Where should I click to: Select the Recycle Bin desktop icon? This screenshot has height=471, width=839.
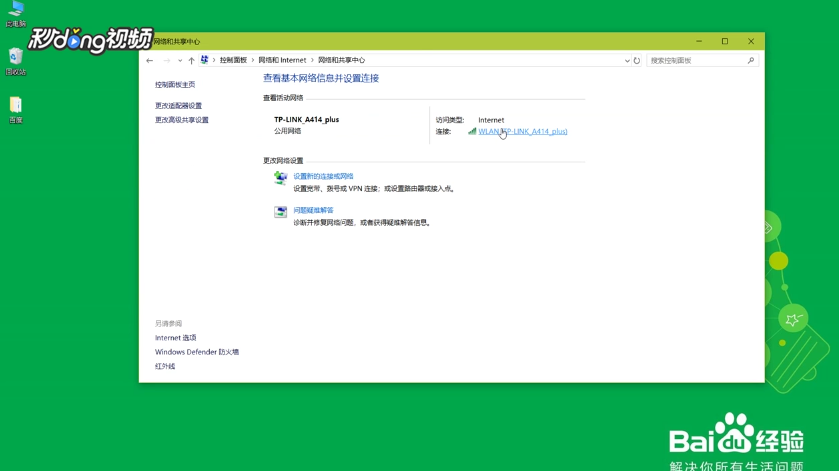click(16, 62)
